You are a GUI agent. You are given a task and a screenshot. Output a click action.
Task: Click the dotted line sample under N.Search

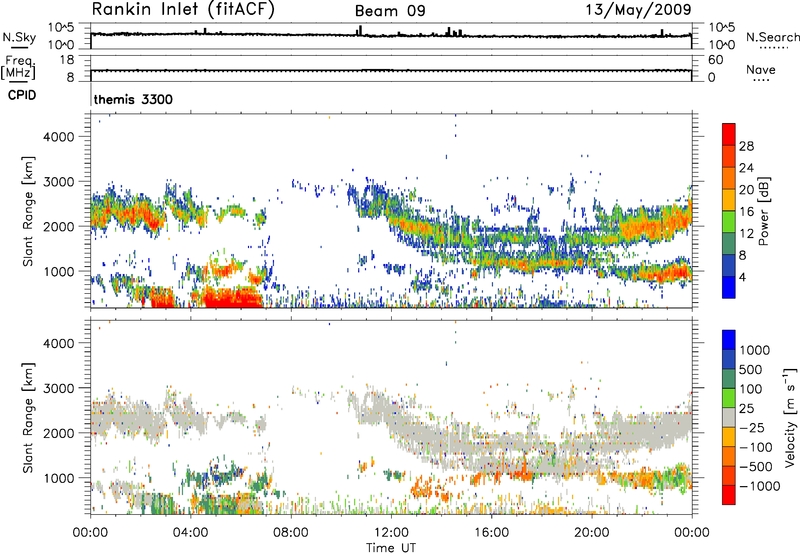[x=773, y=48]
